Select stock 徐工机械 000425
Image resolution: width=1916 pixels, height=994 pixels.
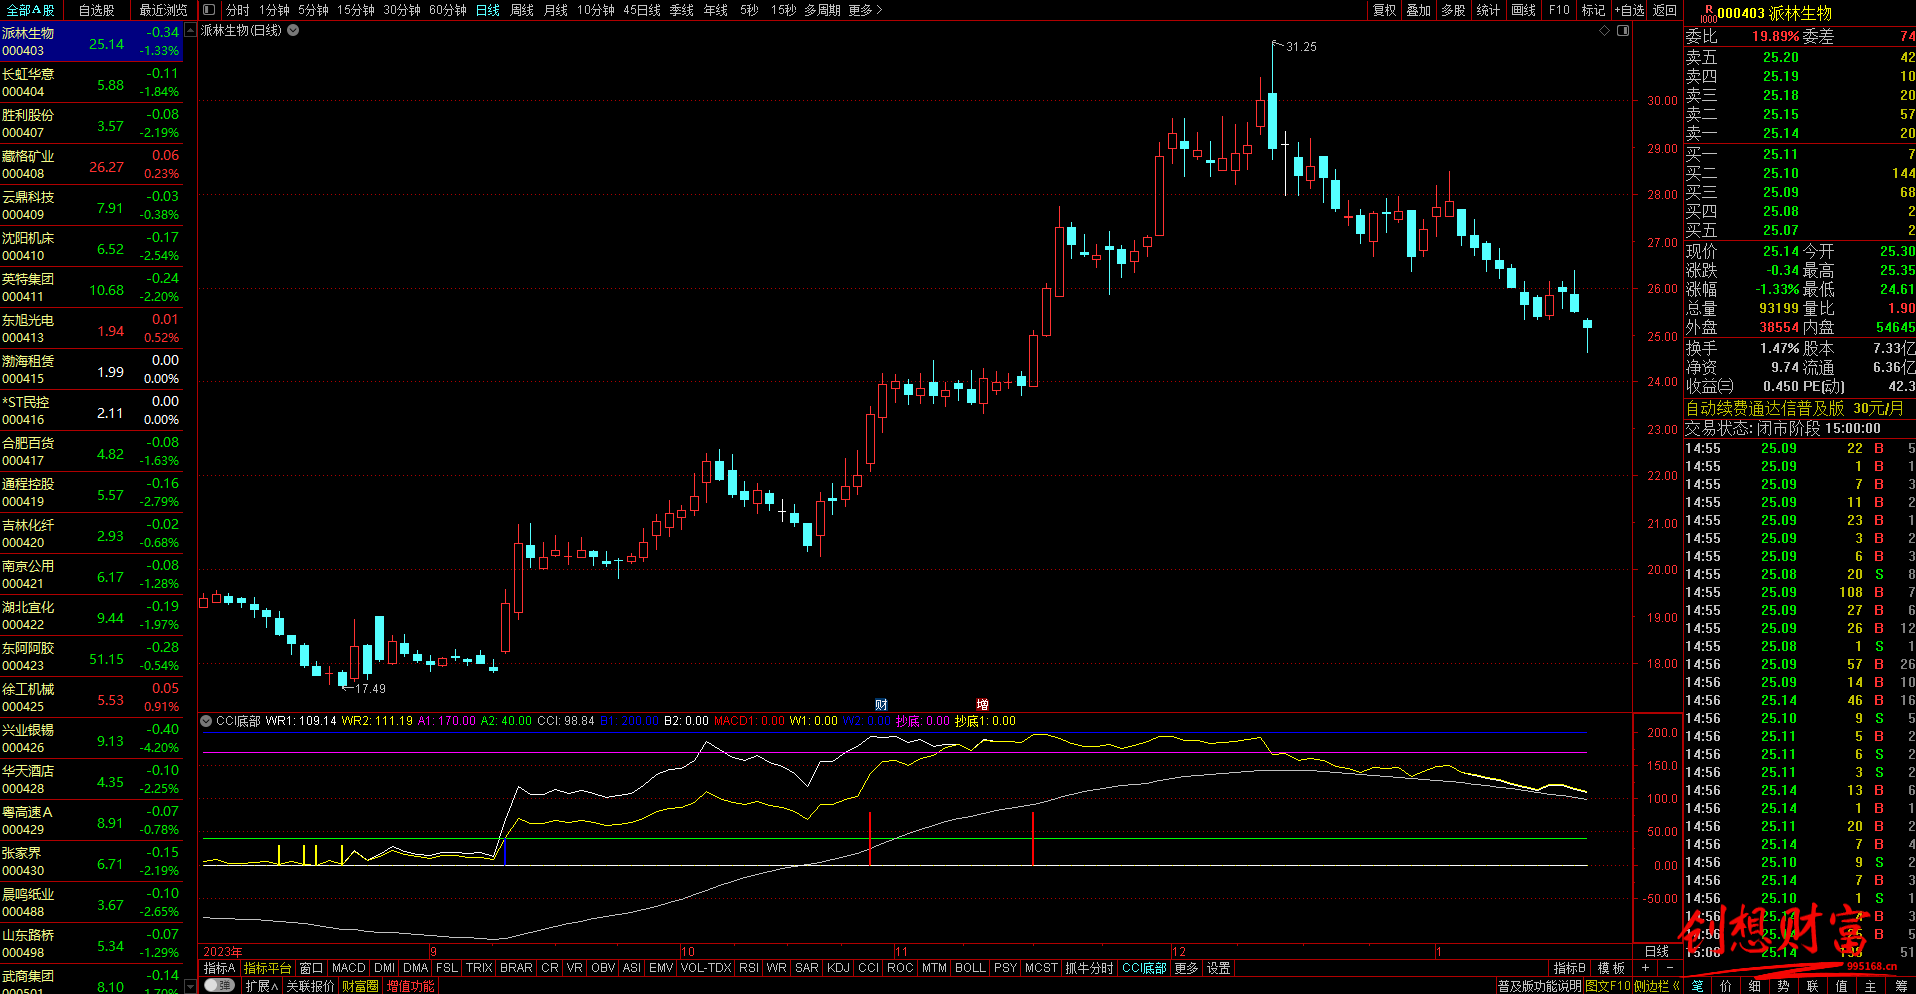91,697
